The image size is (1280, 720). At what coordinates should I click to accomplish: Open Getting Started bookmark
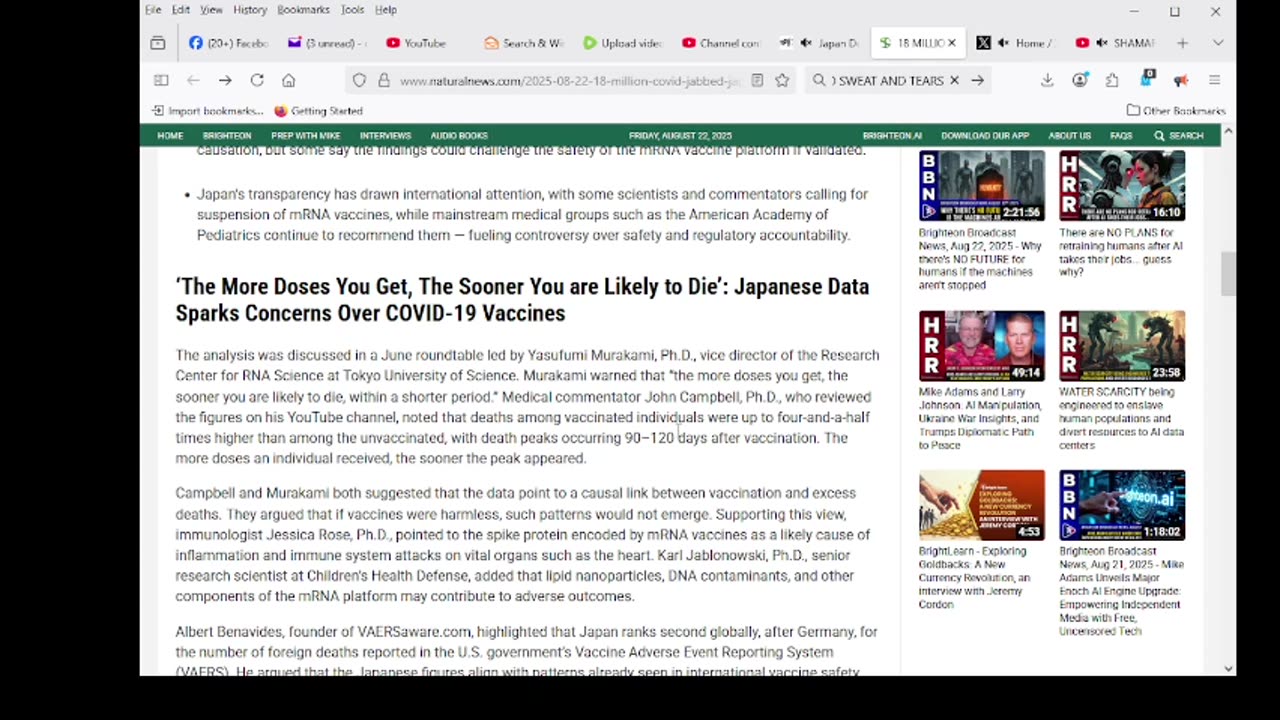tap(318, 111)
